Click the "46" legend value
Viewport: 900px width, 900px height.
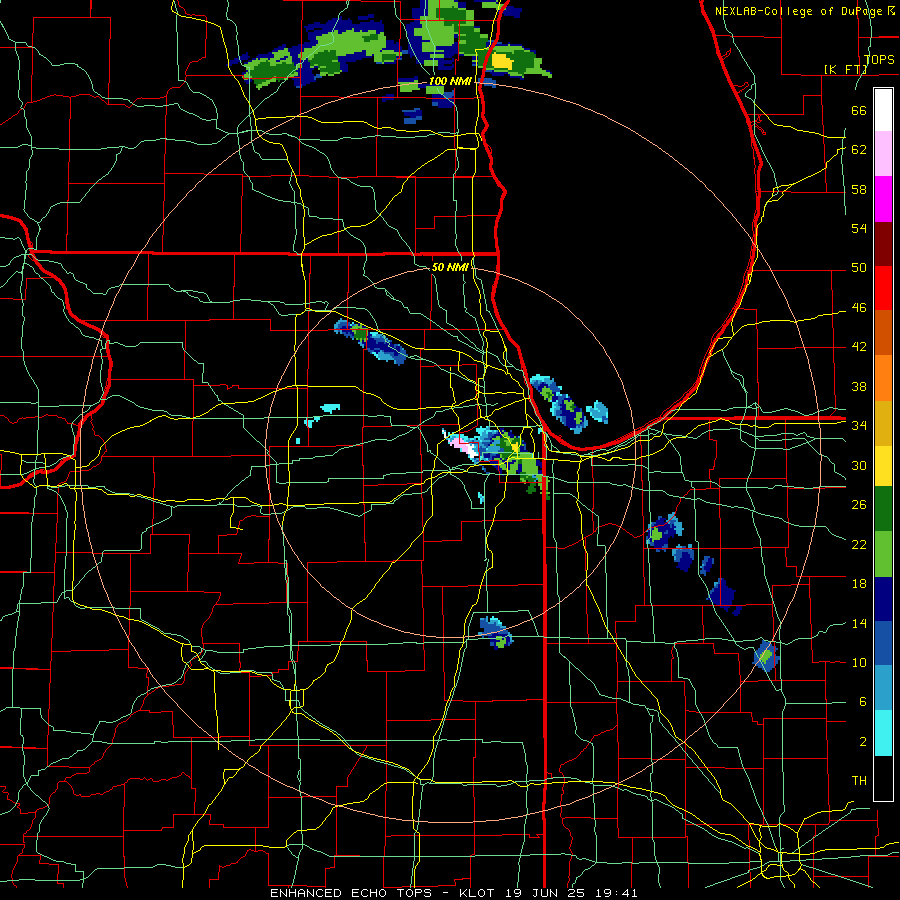click(x=859, y=308)
